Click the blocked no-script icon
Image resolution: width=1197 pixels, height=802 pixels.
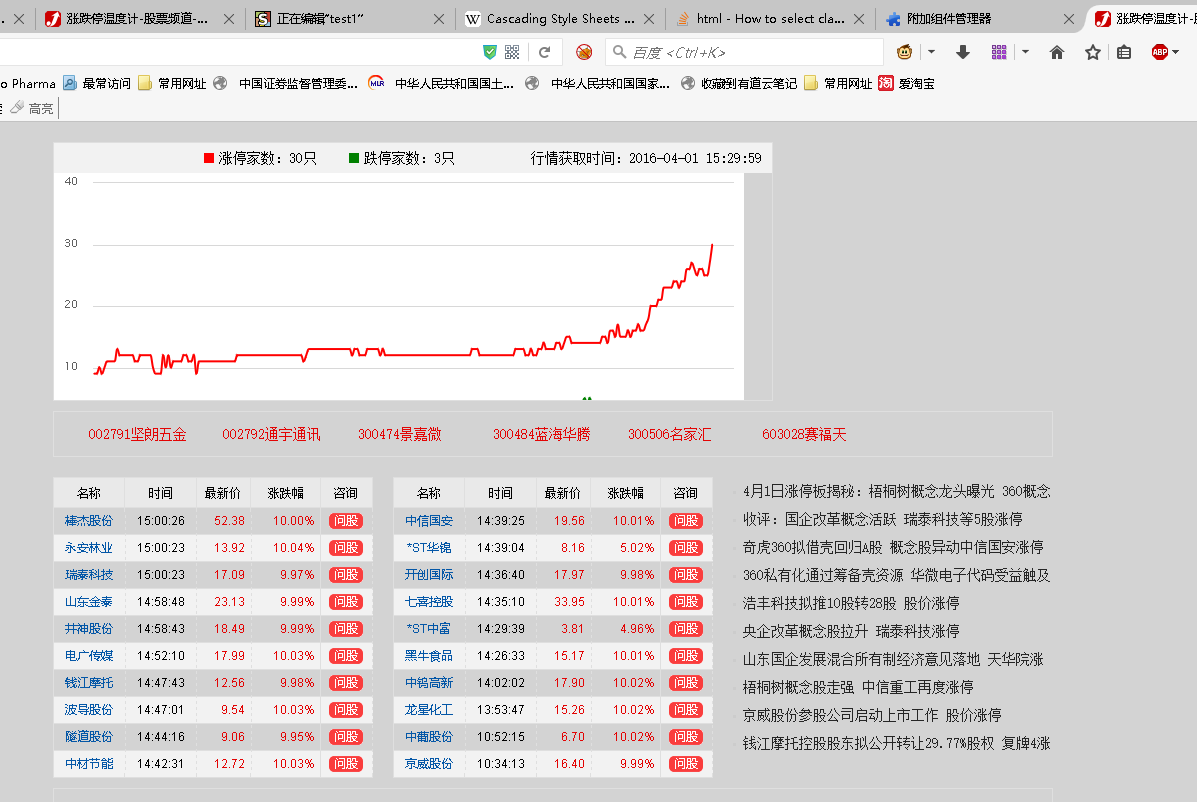tap(584, 52)
